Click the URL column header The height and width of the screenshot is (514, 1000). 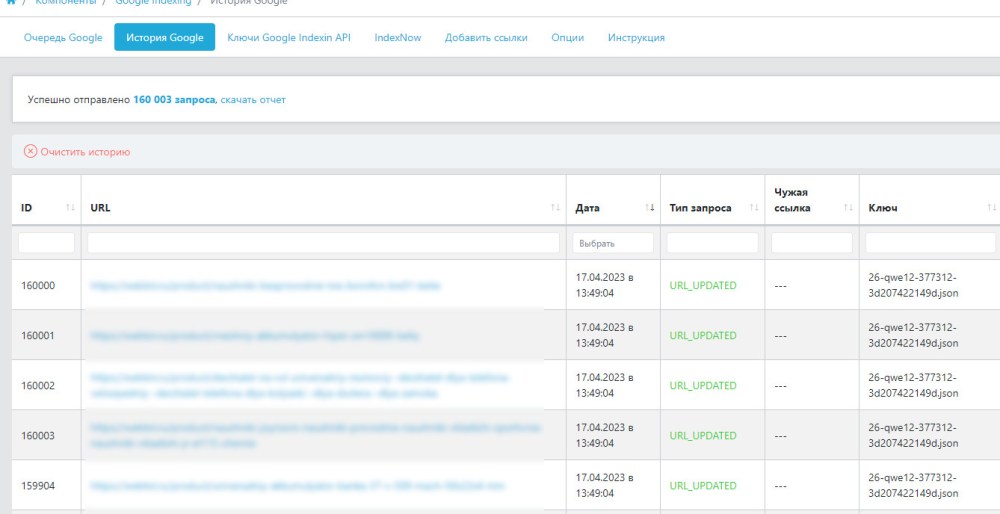[x=100, y=208]
